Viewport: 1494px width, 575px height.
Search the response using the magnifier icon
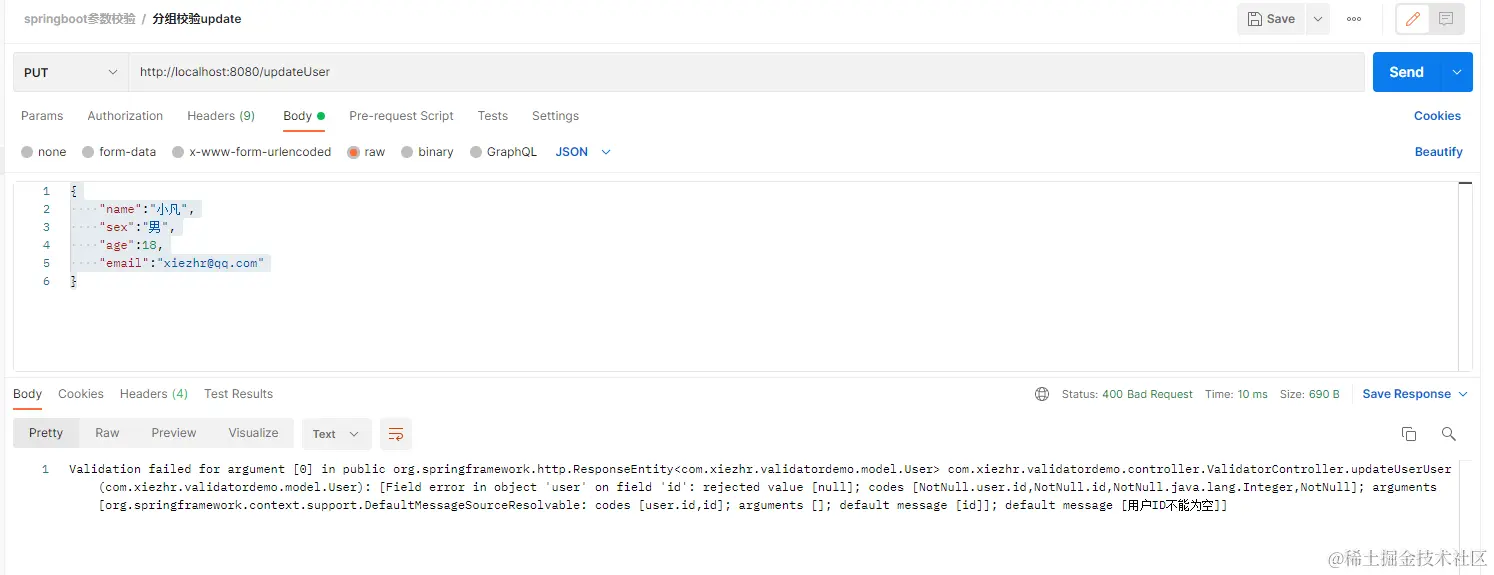click(x=1448, y=434)
